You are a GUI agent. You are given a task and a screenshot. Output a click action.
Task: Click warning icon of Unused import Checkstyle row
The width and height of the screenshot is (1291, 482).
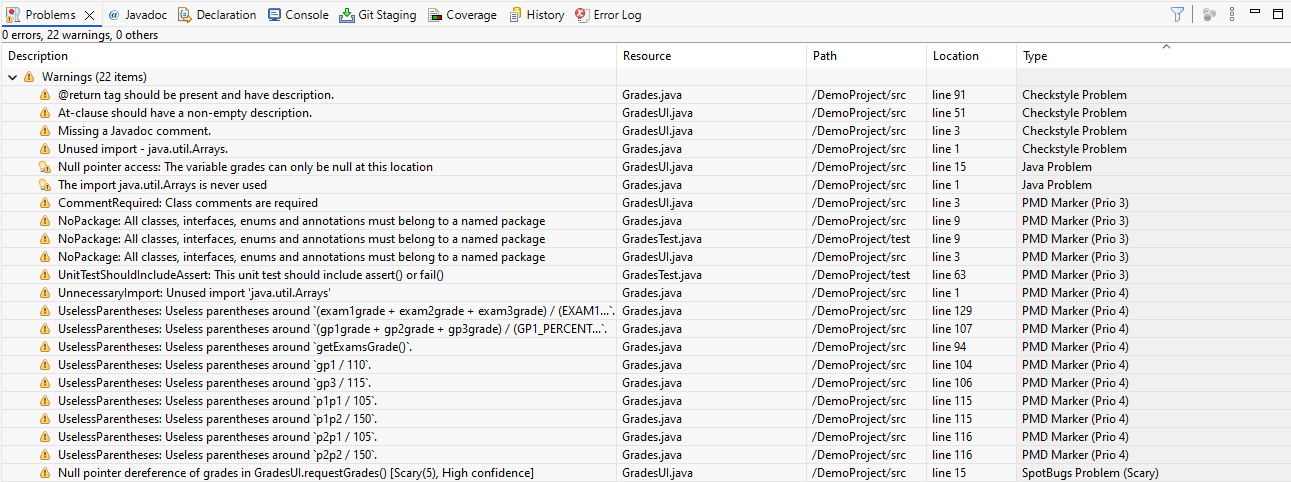45,149
